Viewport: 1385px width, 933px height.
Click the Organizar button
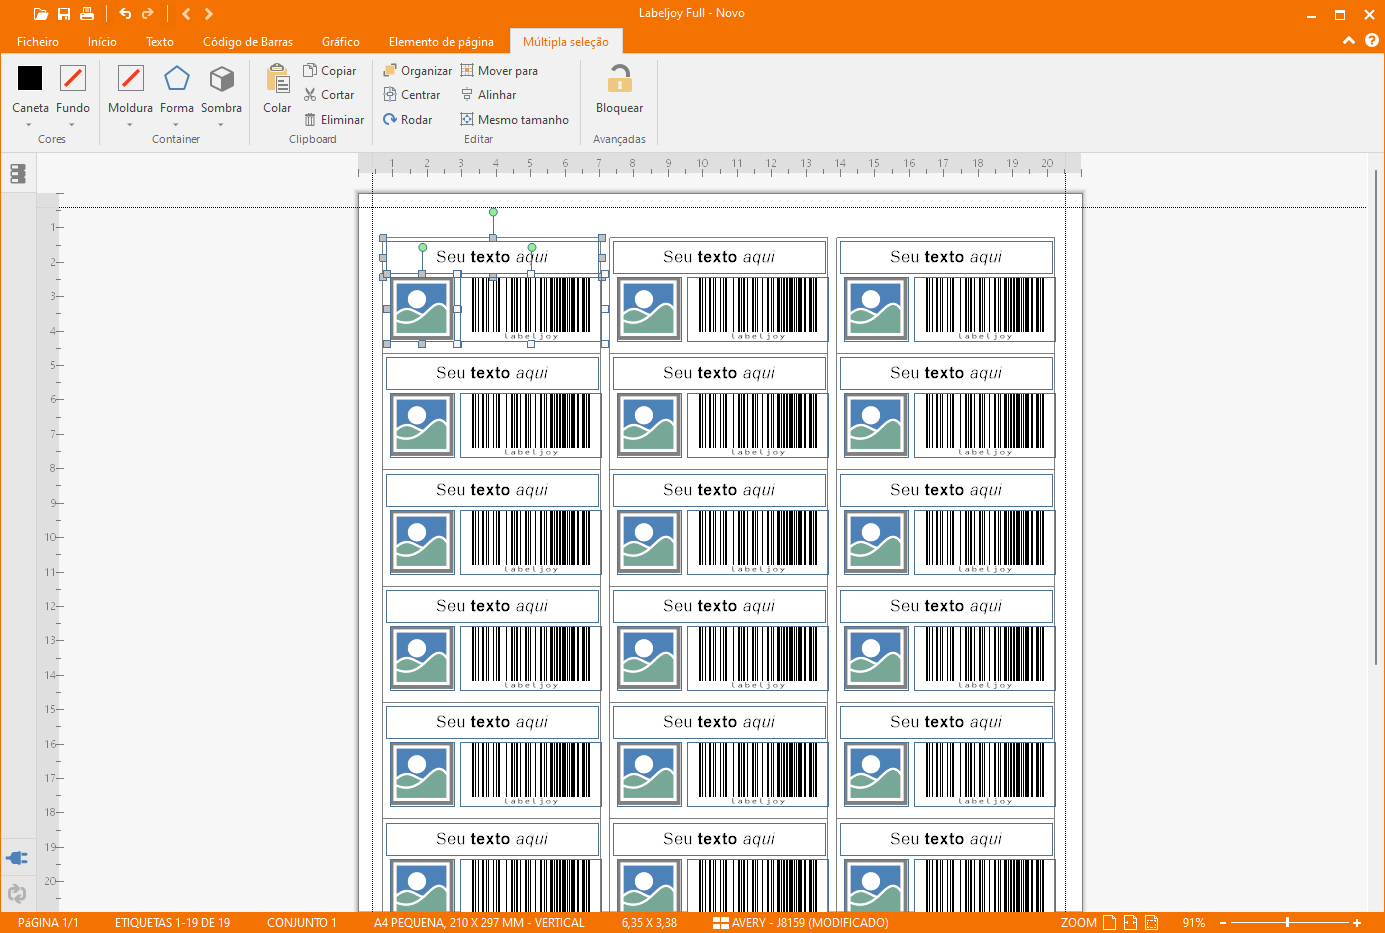click(417, 71)
